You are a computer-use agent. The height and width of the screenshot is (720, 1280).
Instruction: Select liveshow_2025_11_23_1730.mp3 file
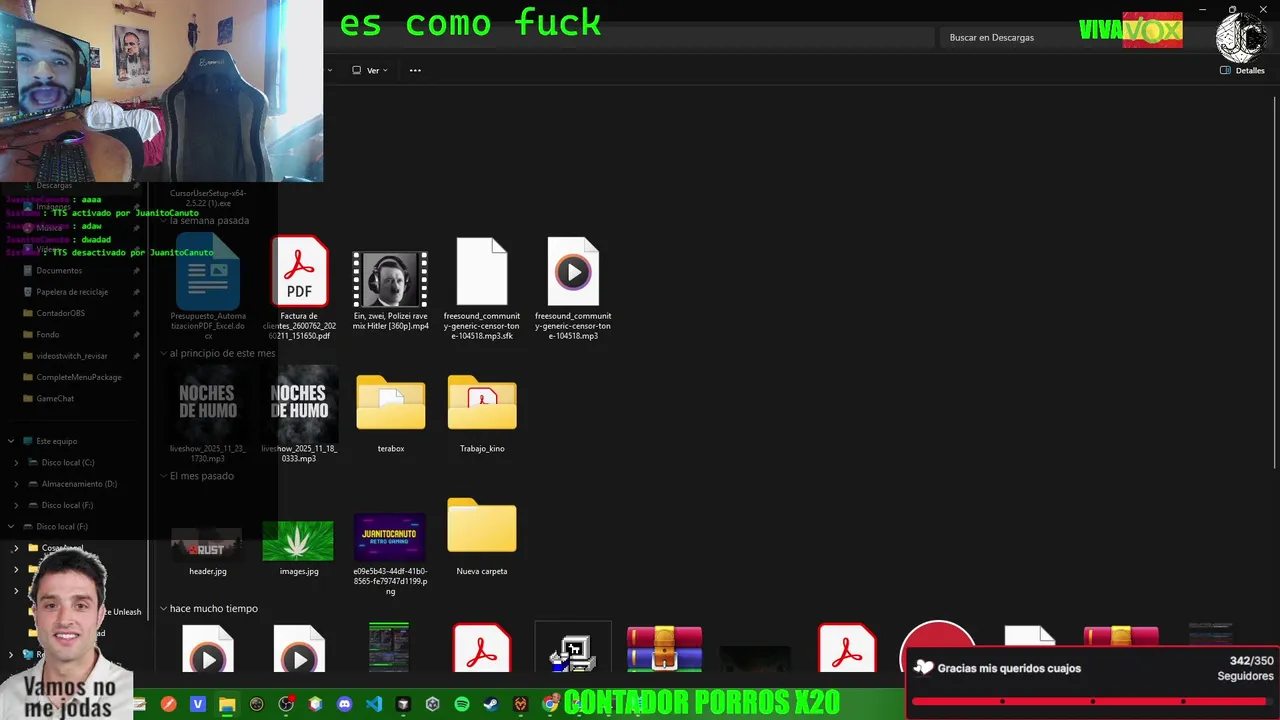tap(208, 413)
